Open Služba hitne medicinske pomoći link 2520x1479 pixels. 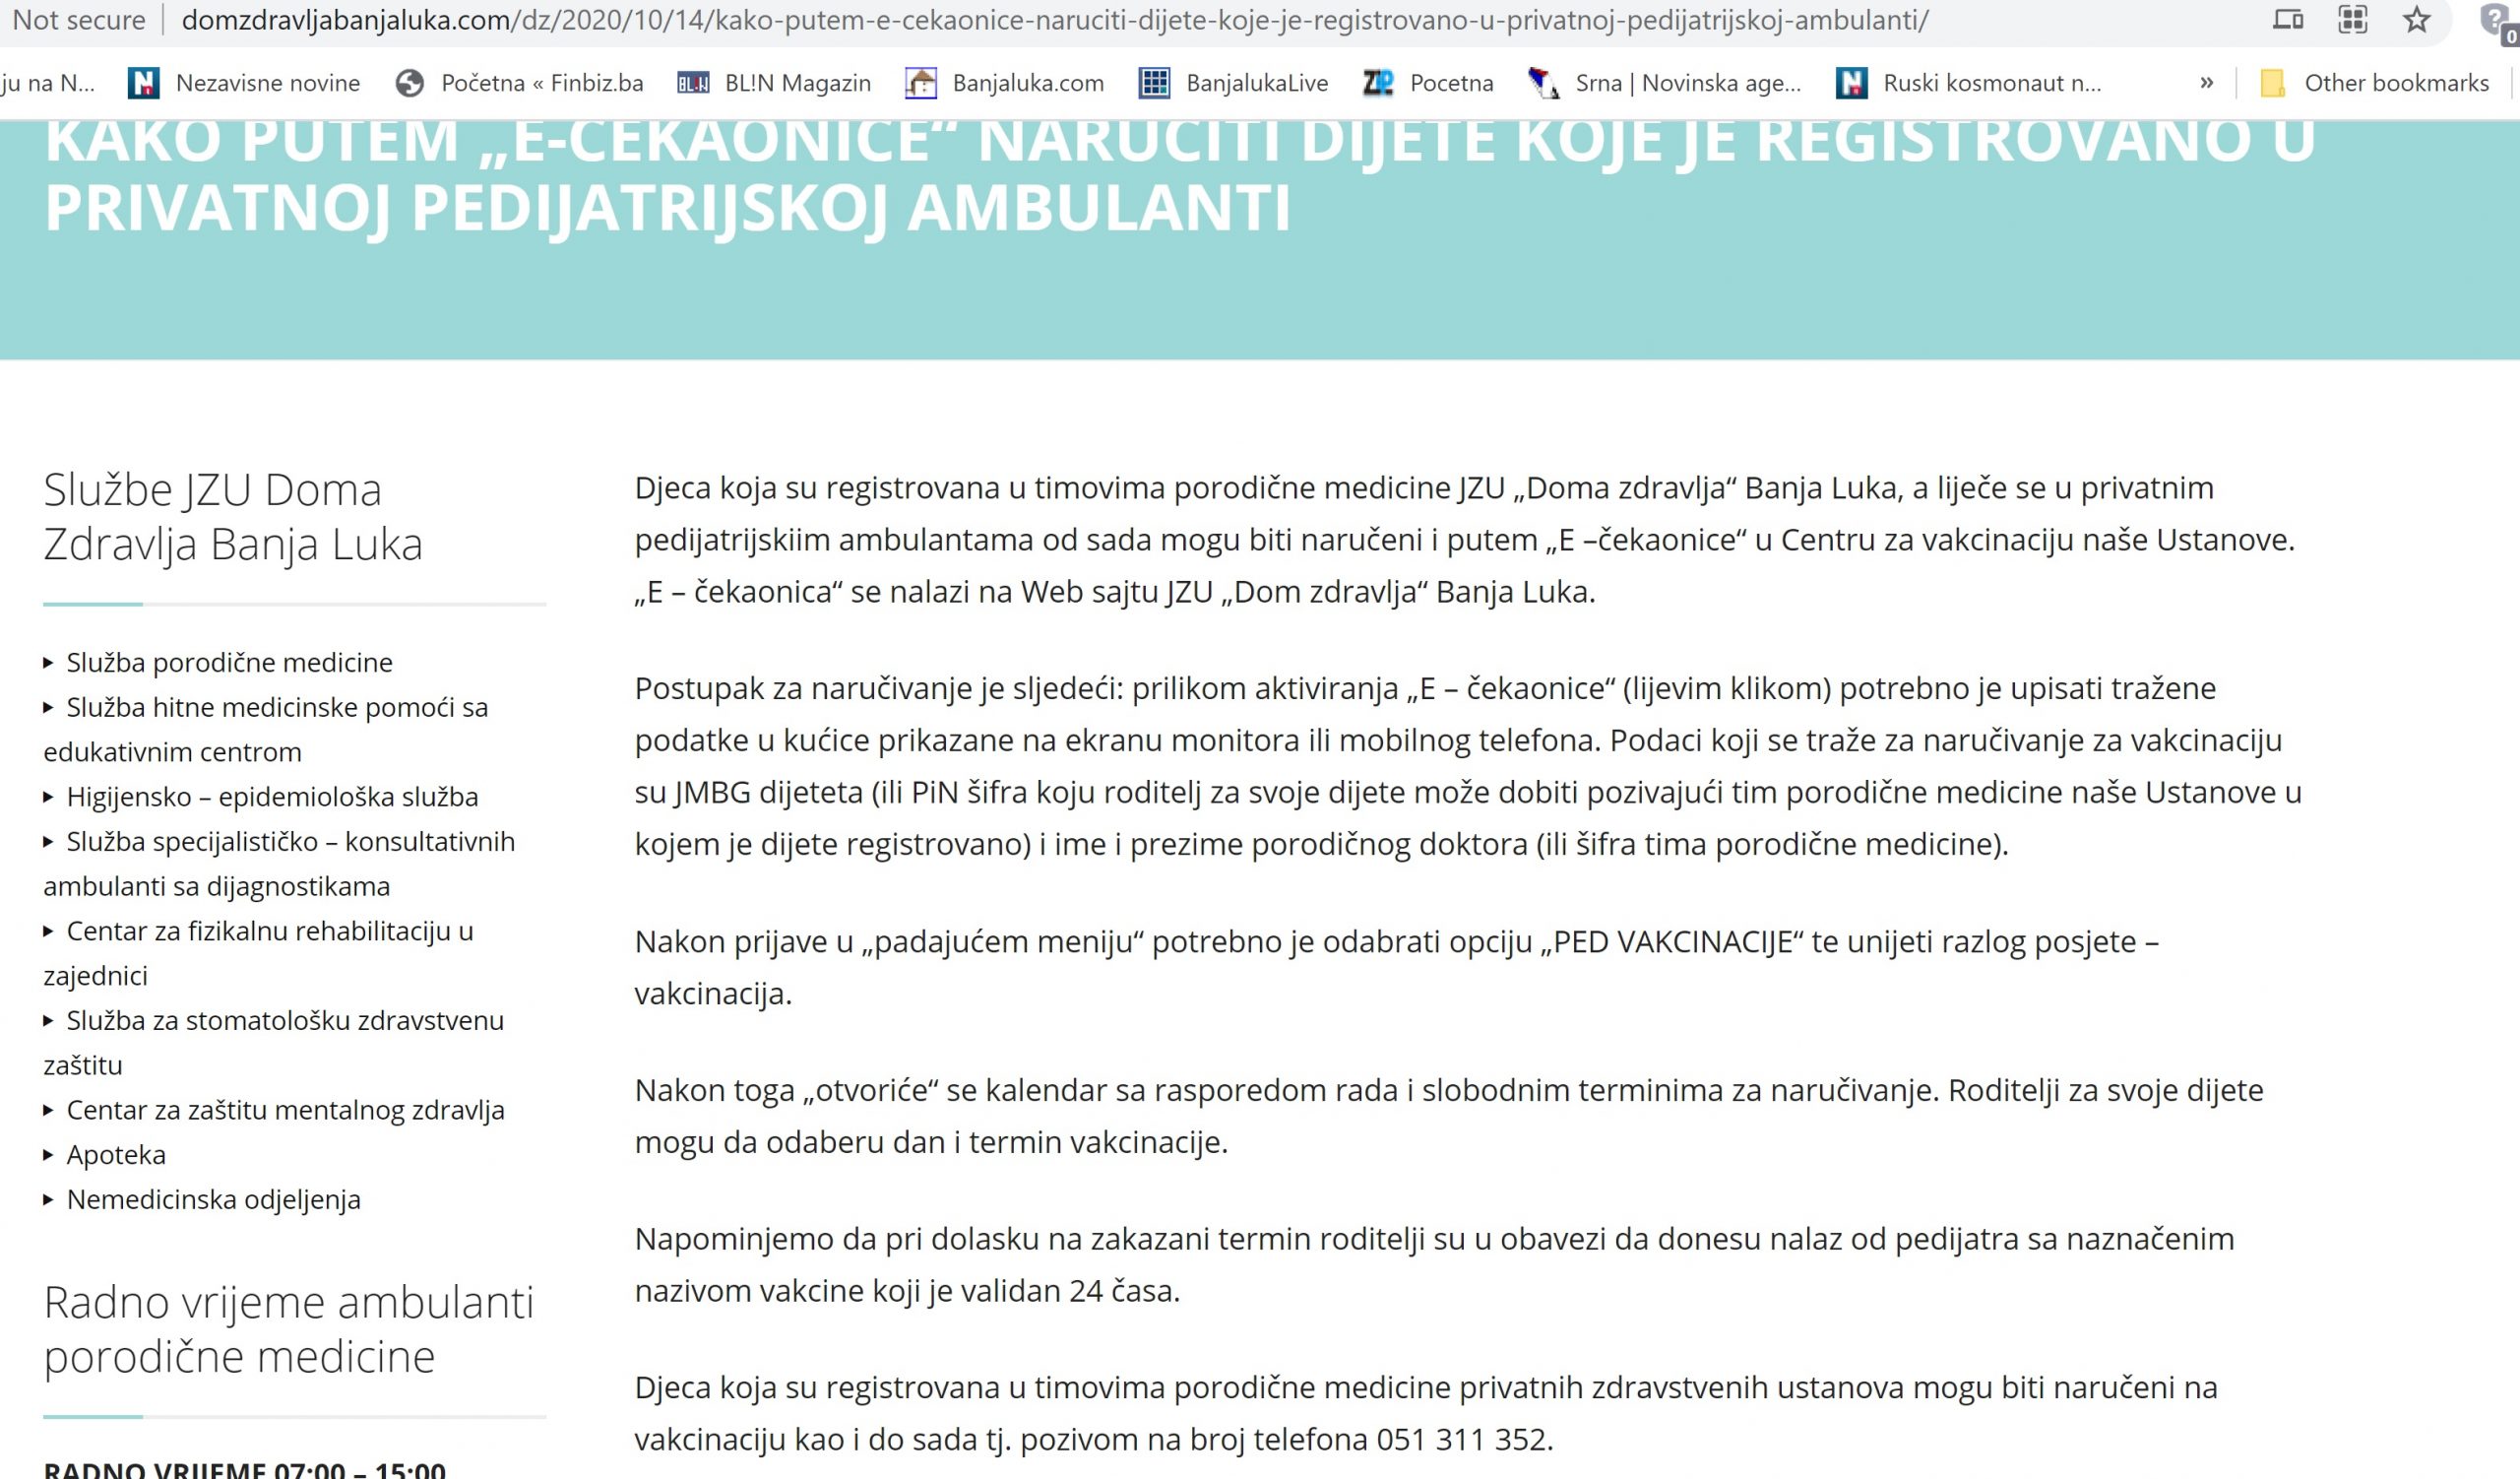[x=265, y=729]
